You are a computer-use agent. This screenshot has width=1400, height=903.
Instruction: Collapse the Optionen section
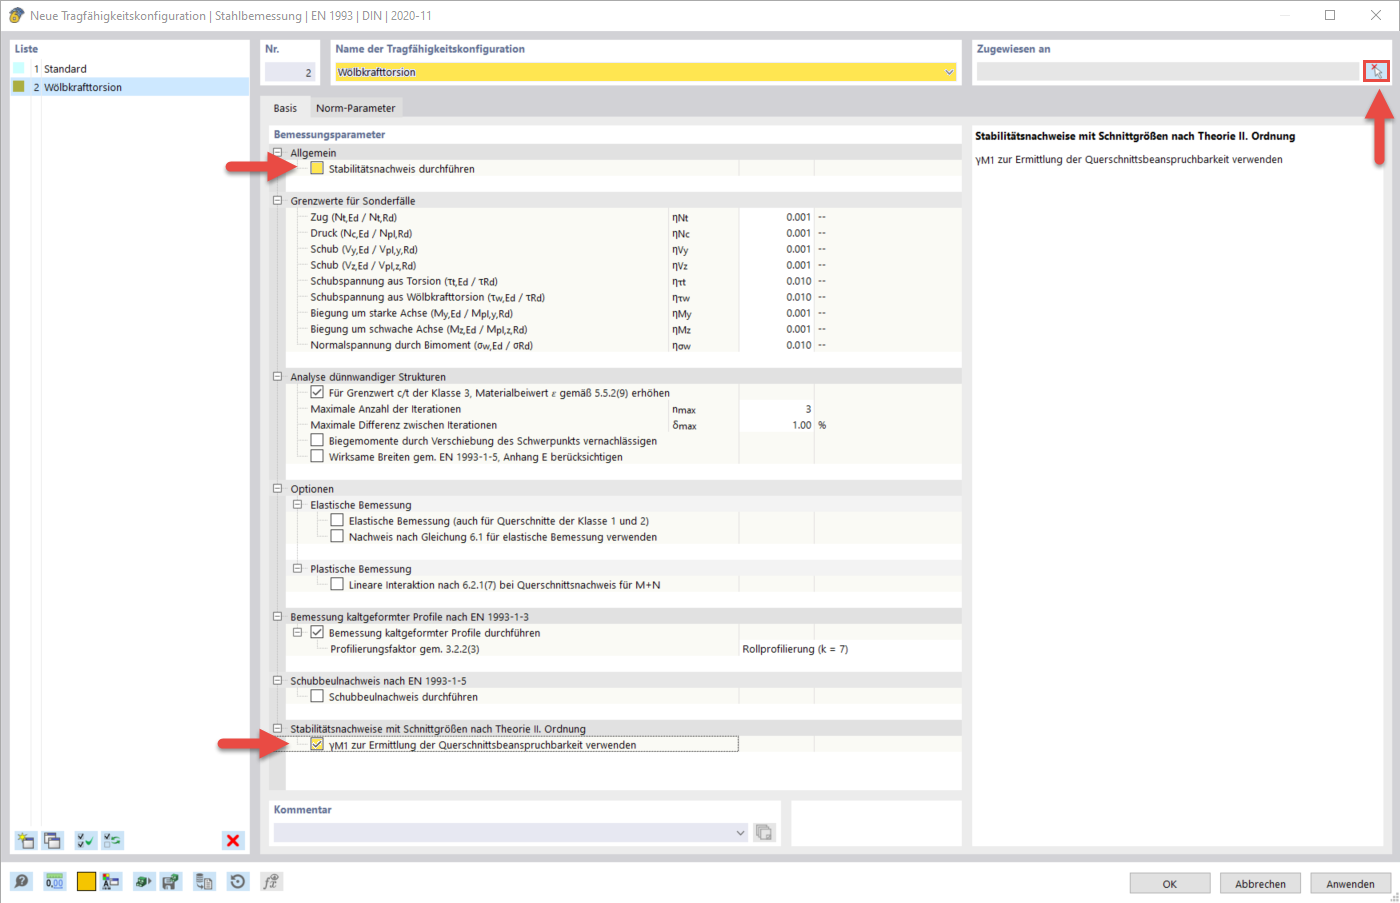coord(278,489)
